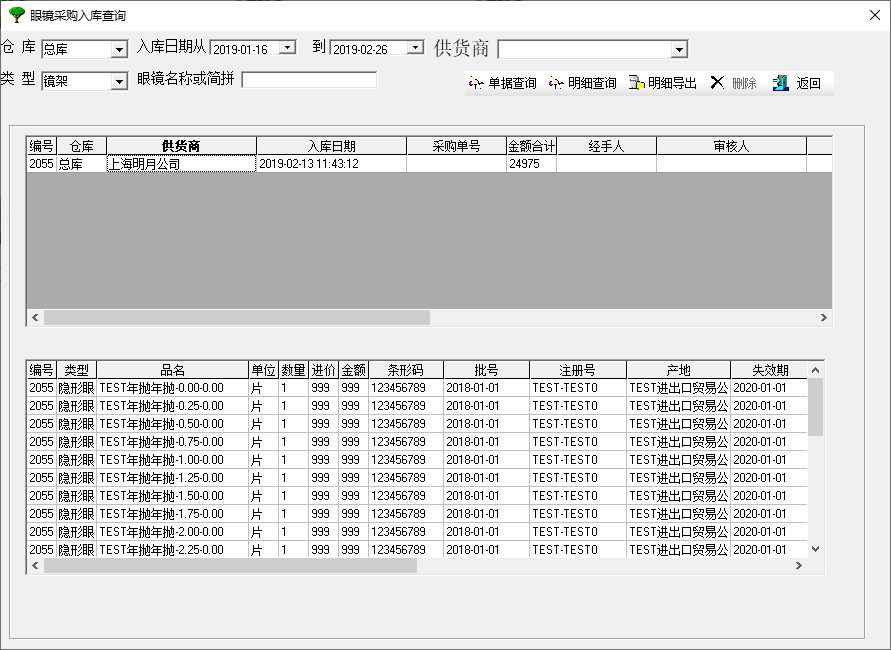Click the 入库日期 column header
The height and width of the screenshot is (650, 891).
click(x=330, y=144)
